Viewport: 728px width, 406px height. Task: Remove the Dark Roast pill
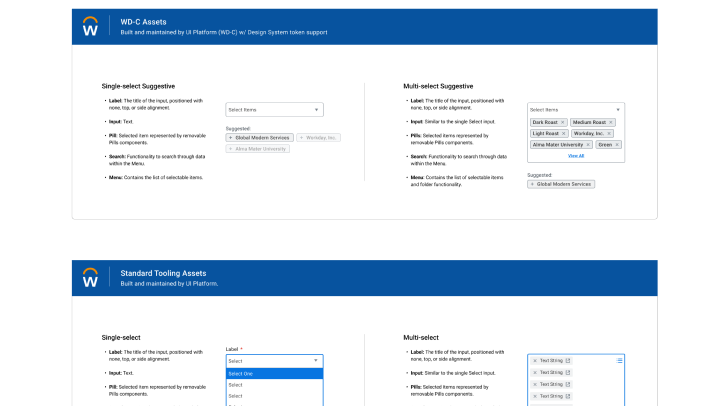pyautogui.click(x=563, y=122)
